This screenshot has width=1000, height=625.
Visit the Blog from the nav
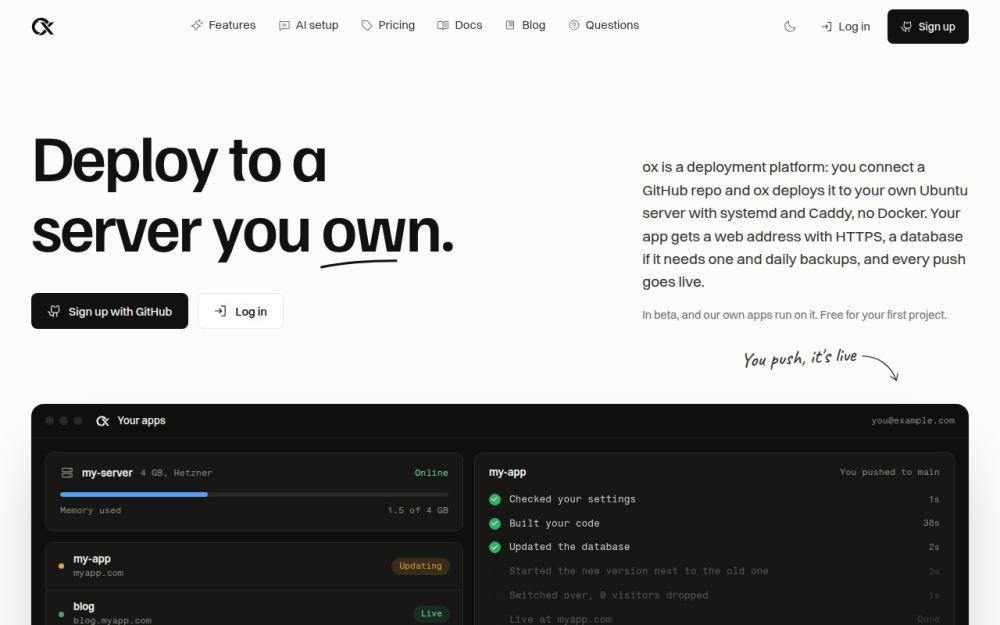coord(526,25)
